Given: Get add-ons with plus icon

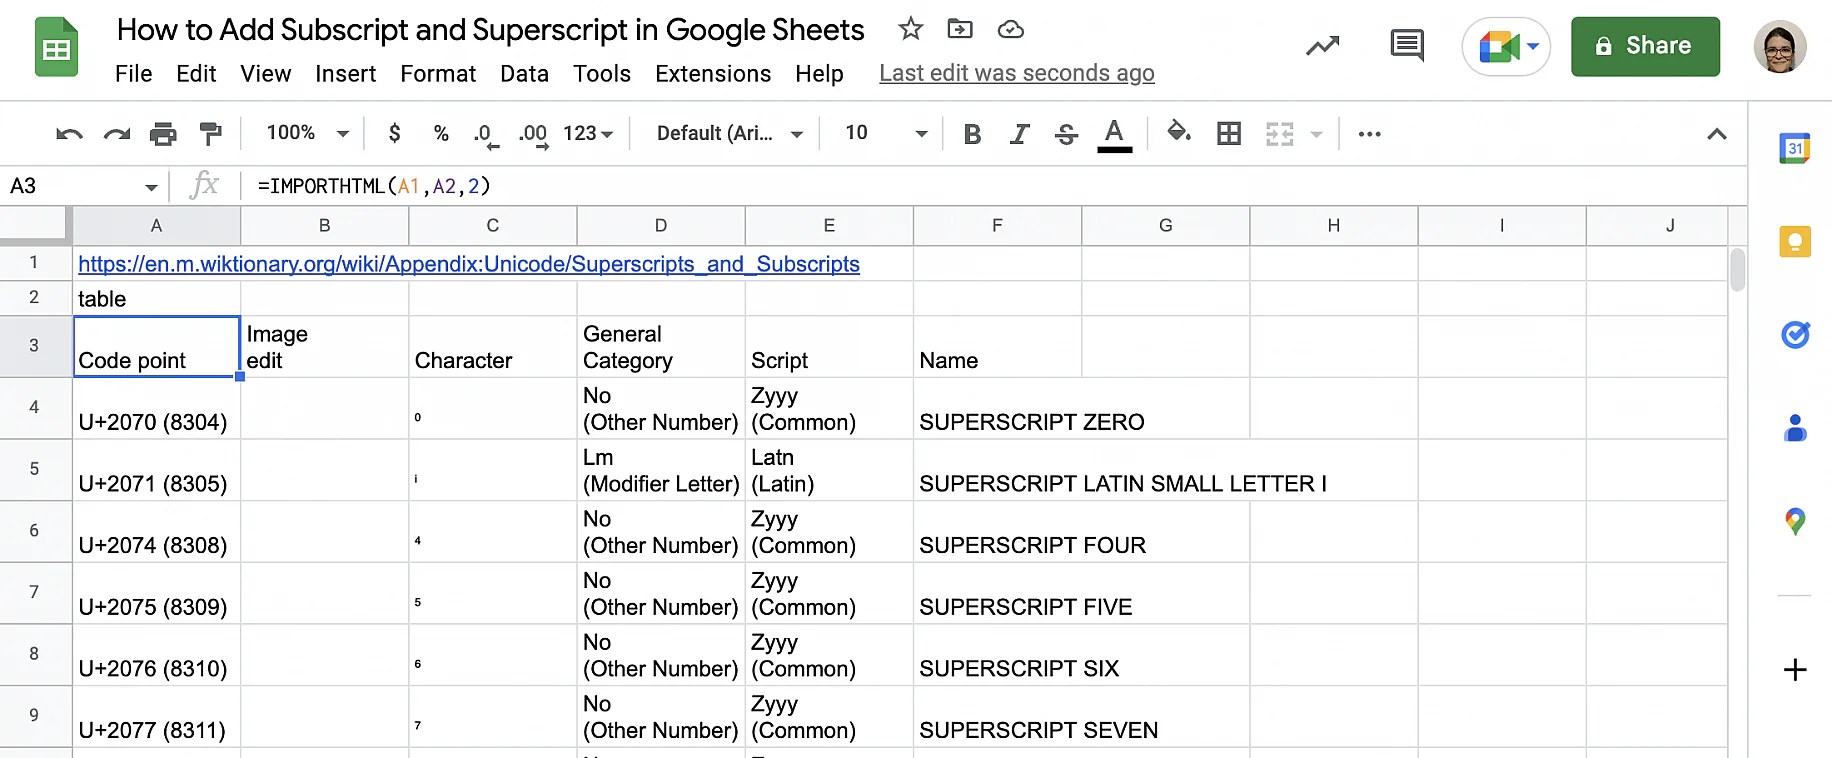Looking at the screenshot, I should pyautogui.click(x=1795, y=669).
